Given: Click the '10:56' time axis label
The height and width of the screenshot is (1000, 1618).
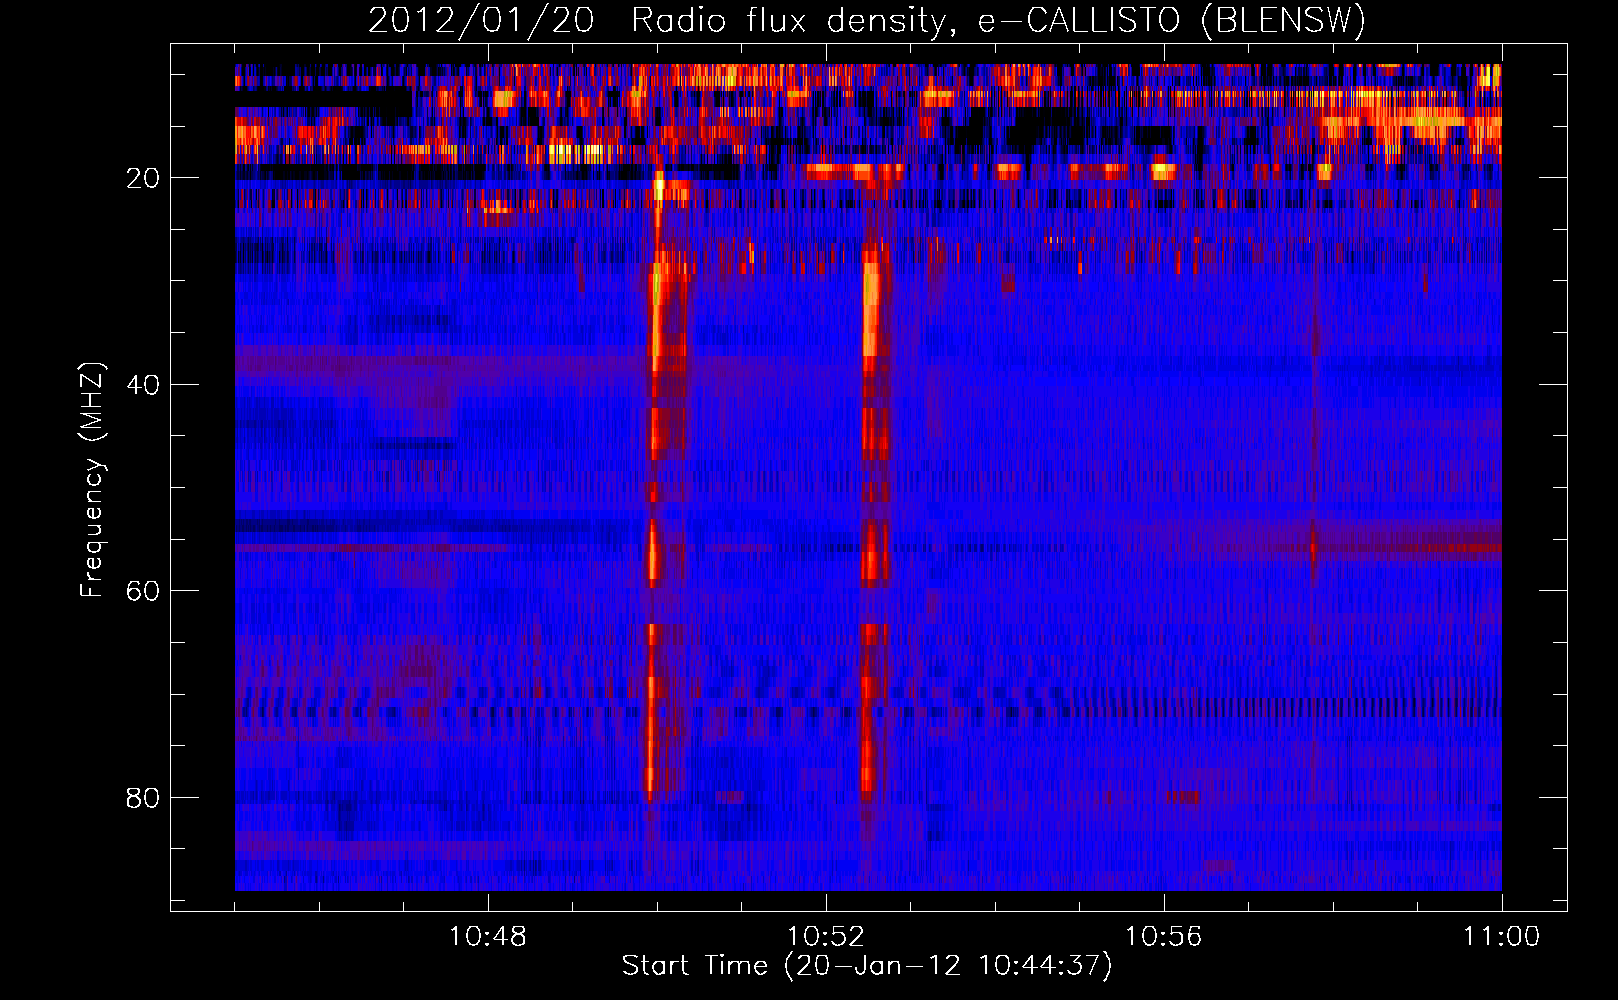Looking at the screenshot, I should [1164, 937].
